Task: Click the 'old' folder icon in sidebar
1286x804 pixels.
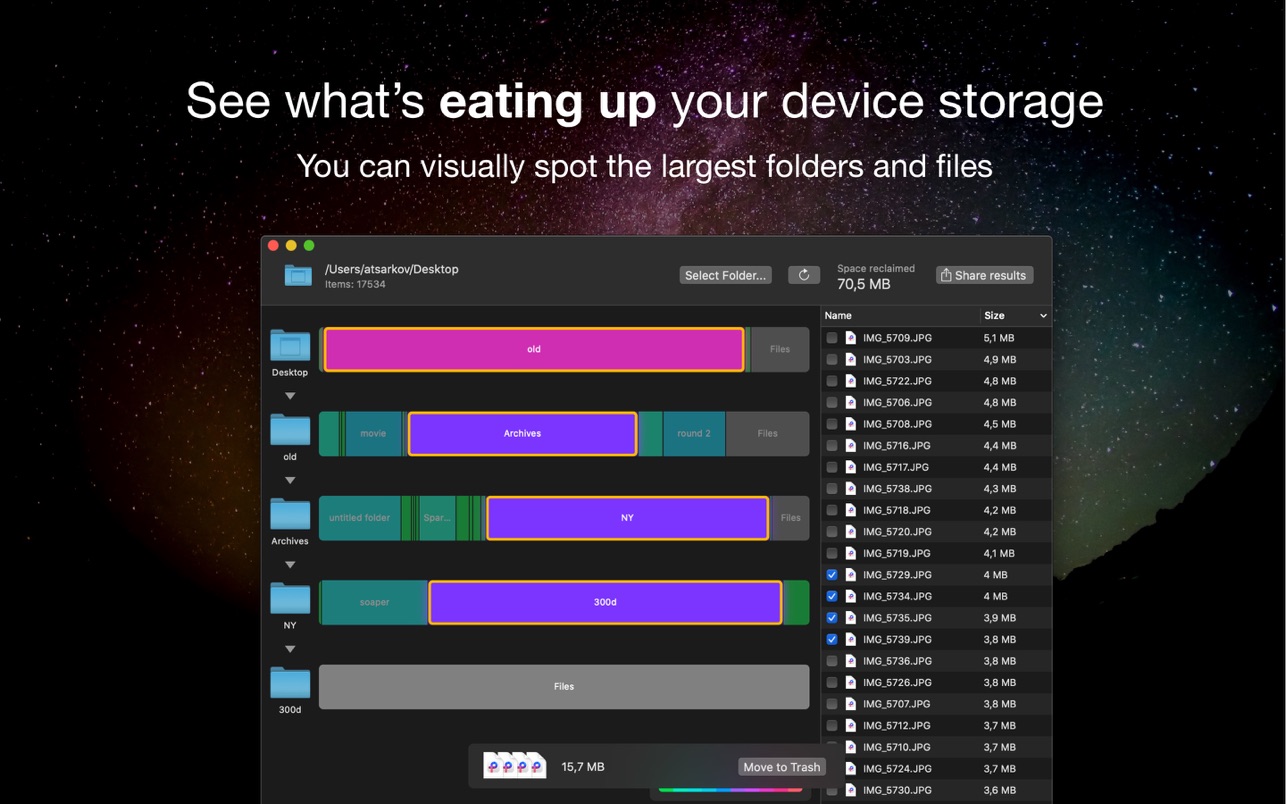Action: 290,430
